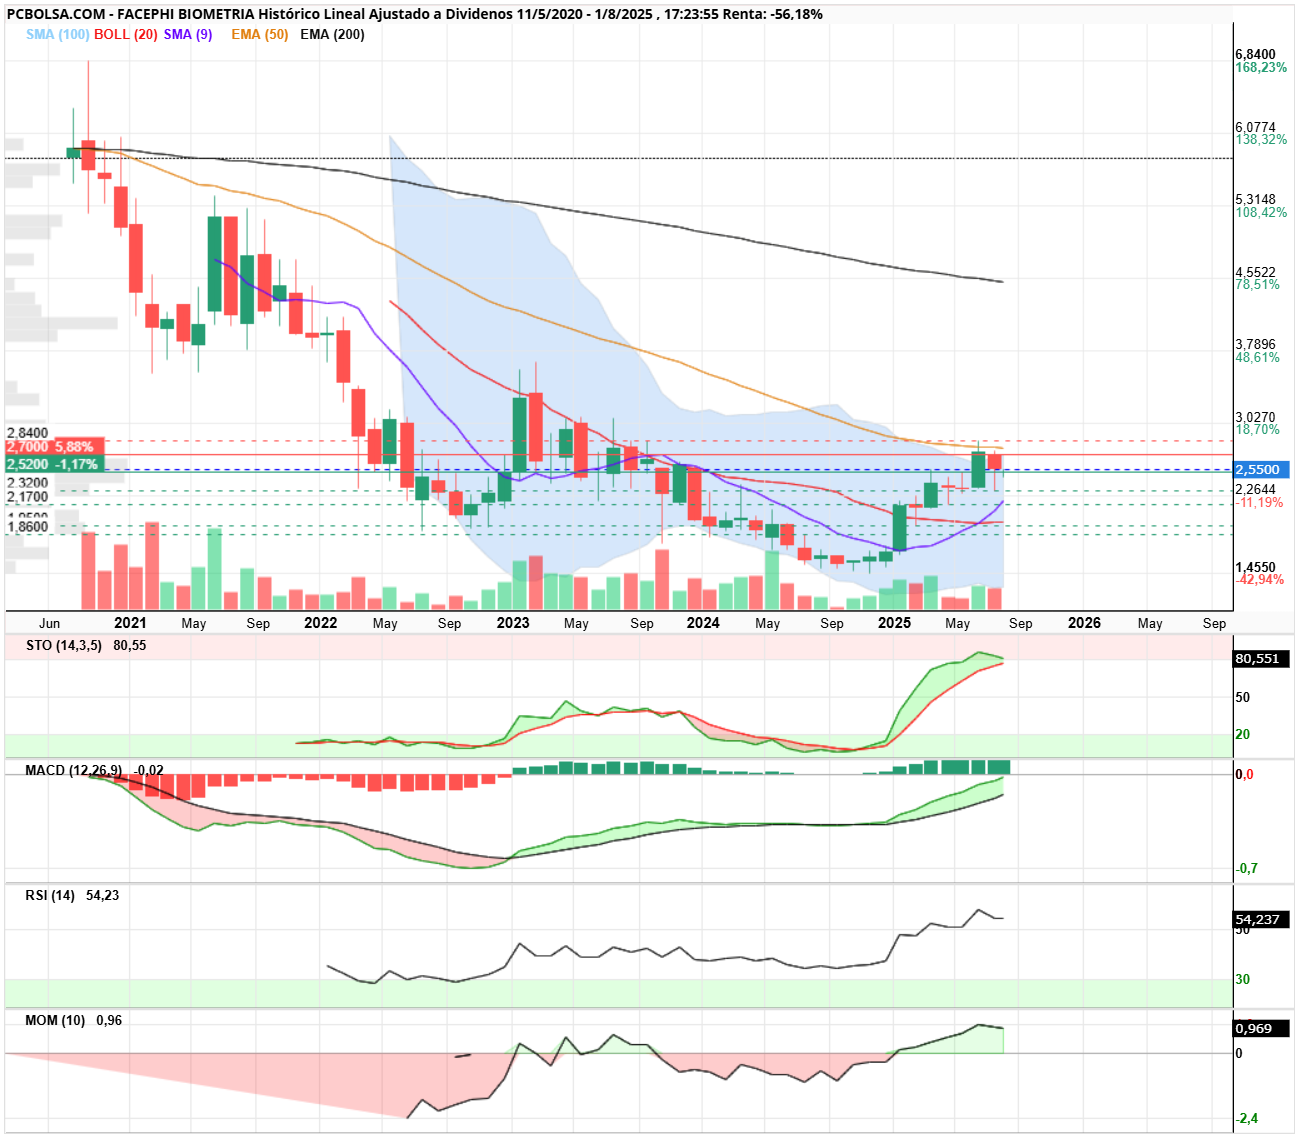Click the 2,1700 support level label
The height and width of the screenshot is (1138, 1299).
(28, 497)
